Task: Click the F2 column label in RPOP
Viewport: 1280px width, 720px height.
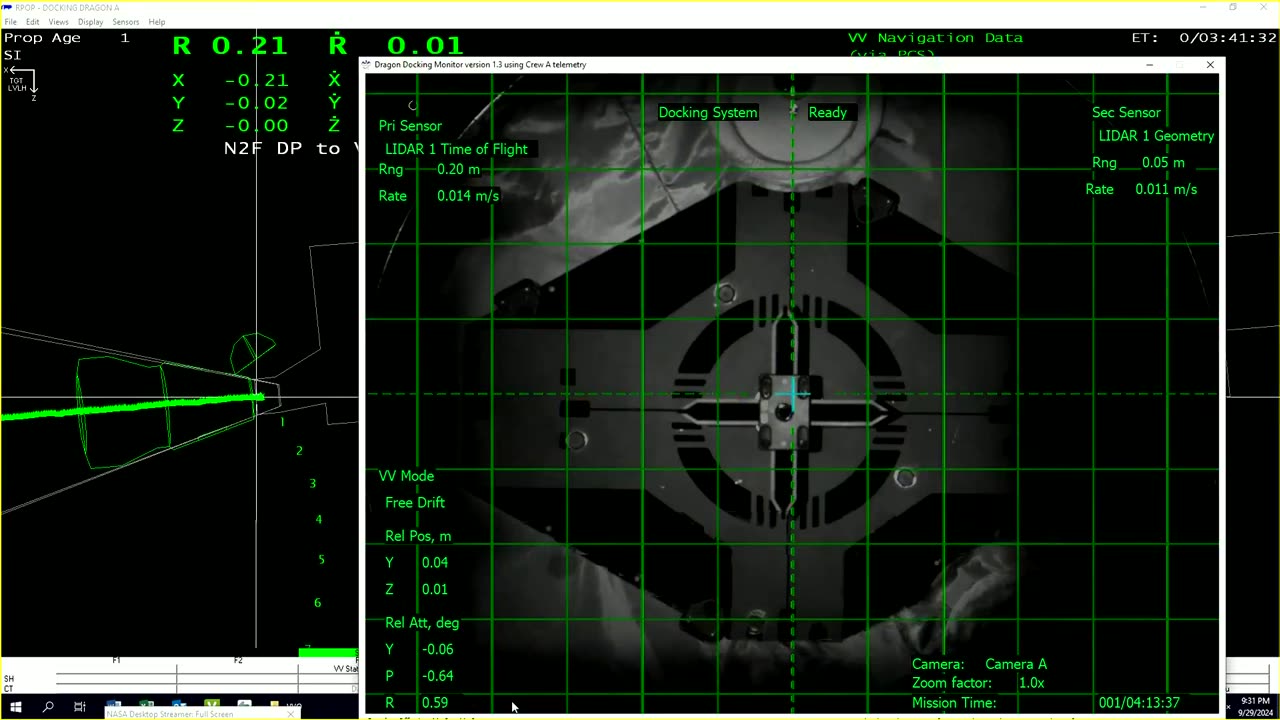Action: pos(238,661)
